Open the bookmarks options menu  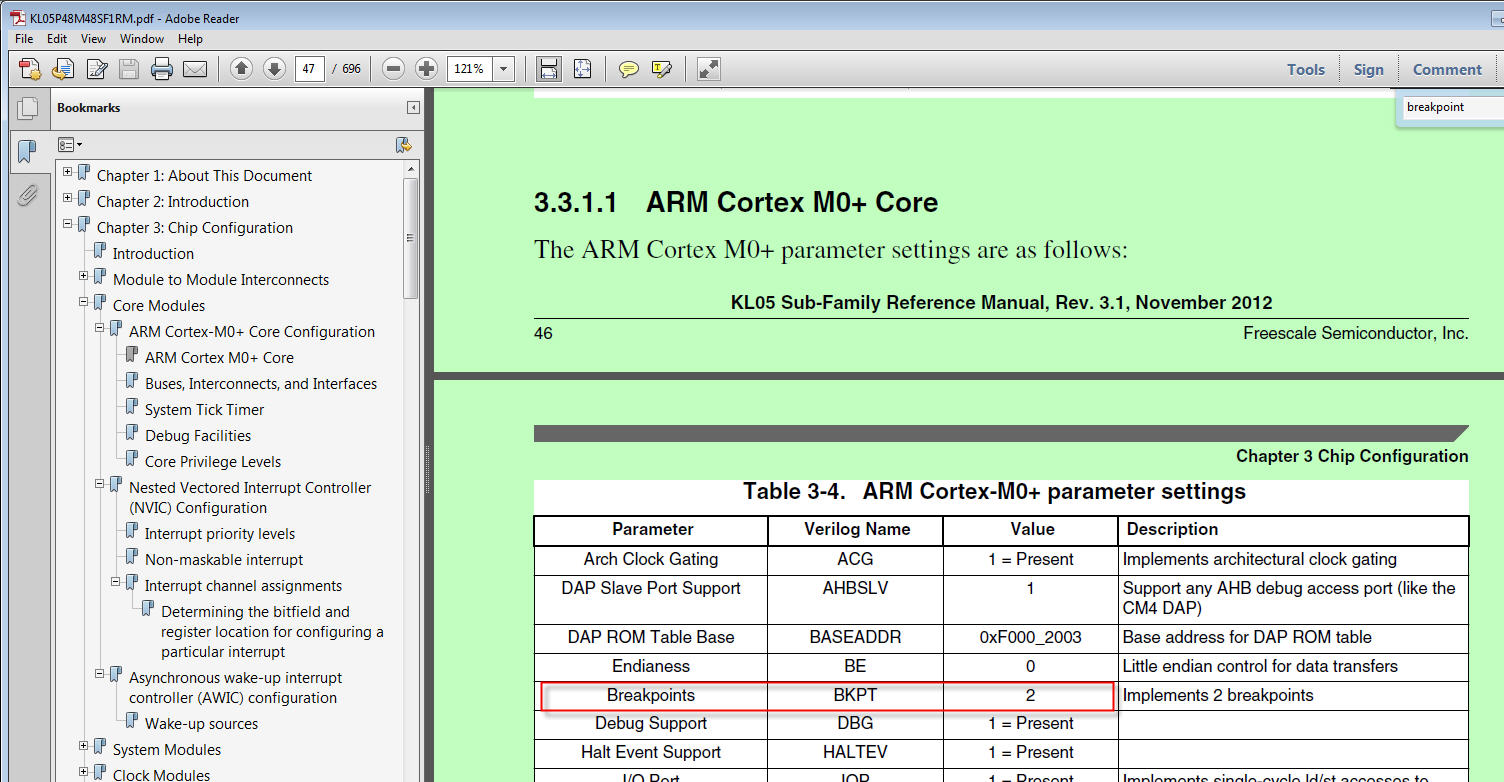(x=70, y=145)
